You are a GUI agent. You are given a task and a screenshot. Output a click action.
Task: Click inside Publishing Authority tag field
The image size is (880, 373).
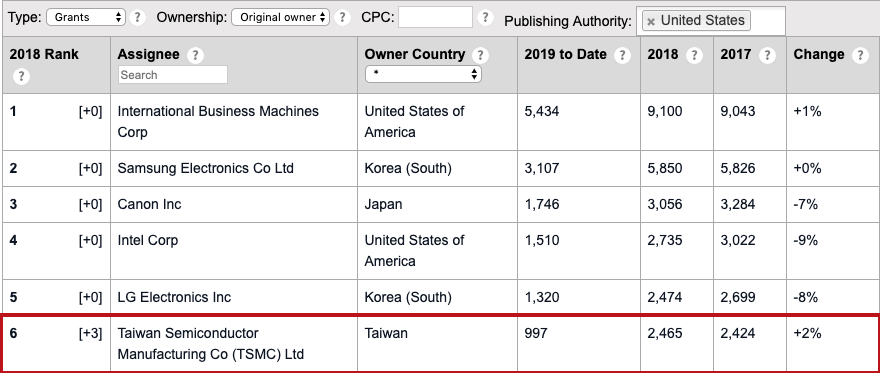pos(711,21)
